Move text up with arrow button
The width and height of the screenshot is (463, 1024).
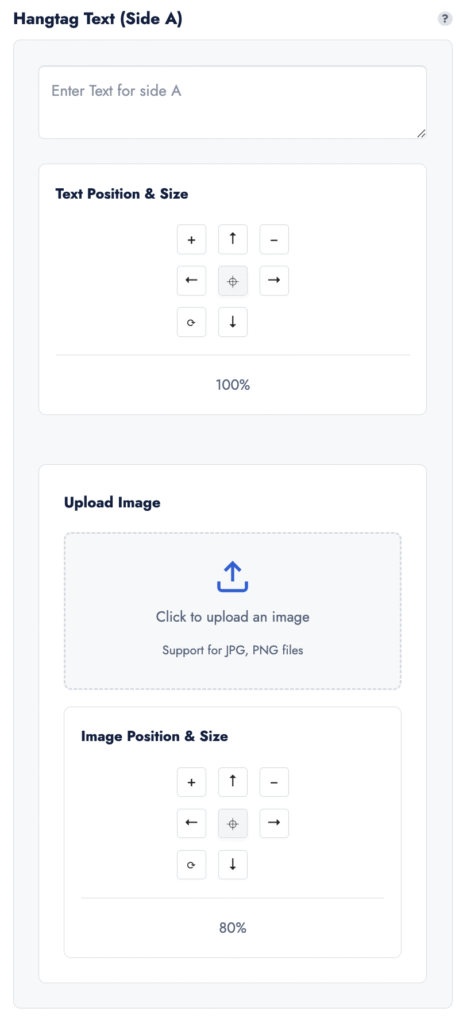coord(232,239)
